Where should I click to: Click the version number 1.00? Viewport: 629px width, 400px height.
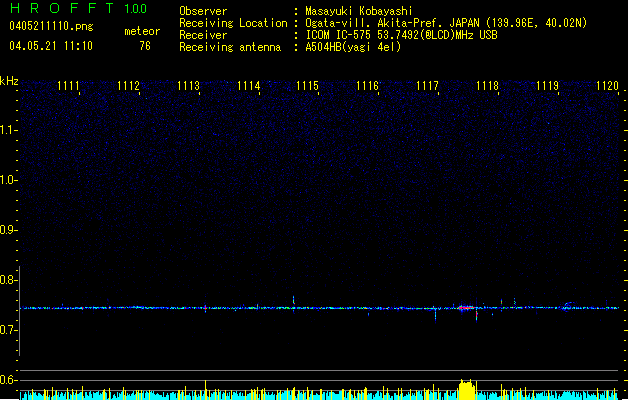[x=135, y=8]
